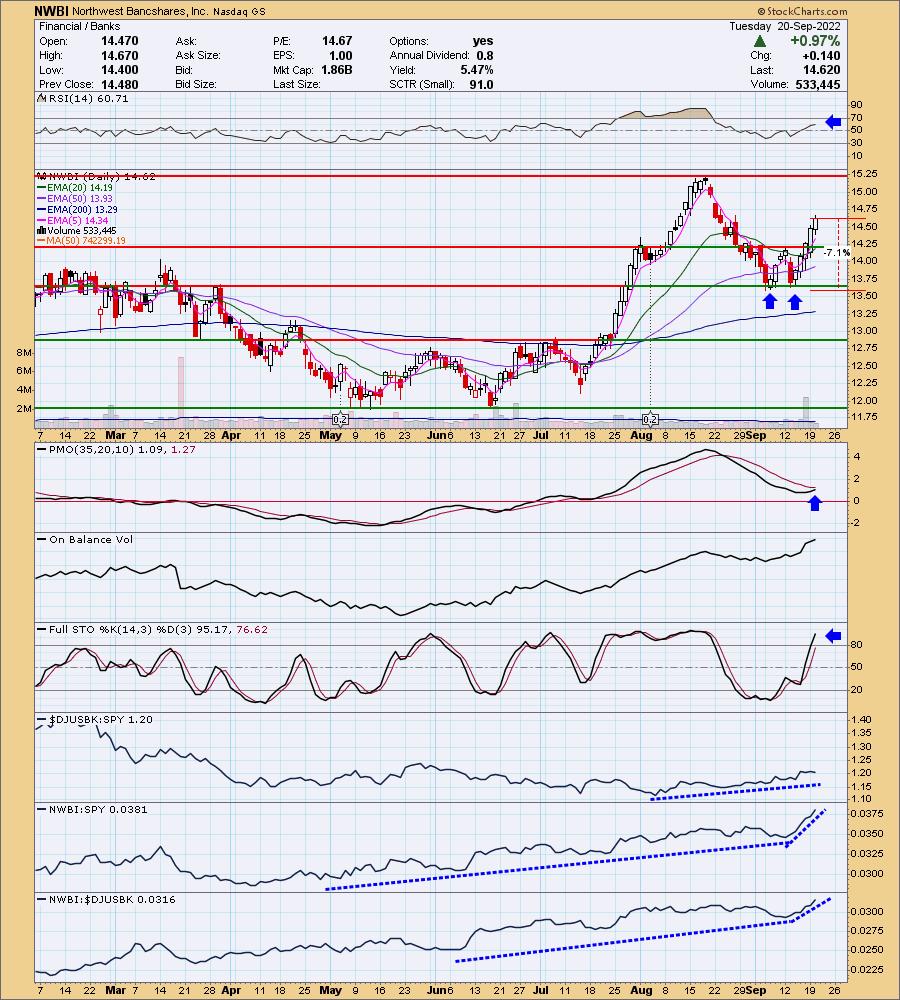
Task: Select the +0.97% percent change
Action: coord(815,41)
